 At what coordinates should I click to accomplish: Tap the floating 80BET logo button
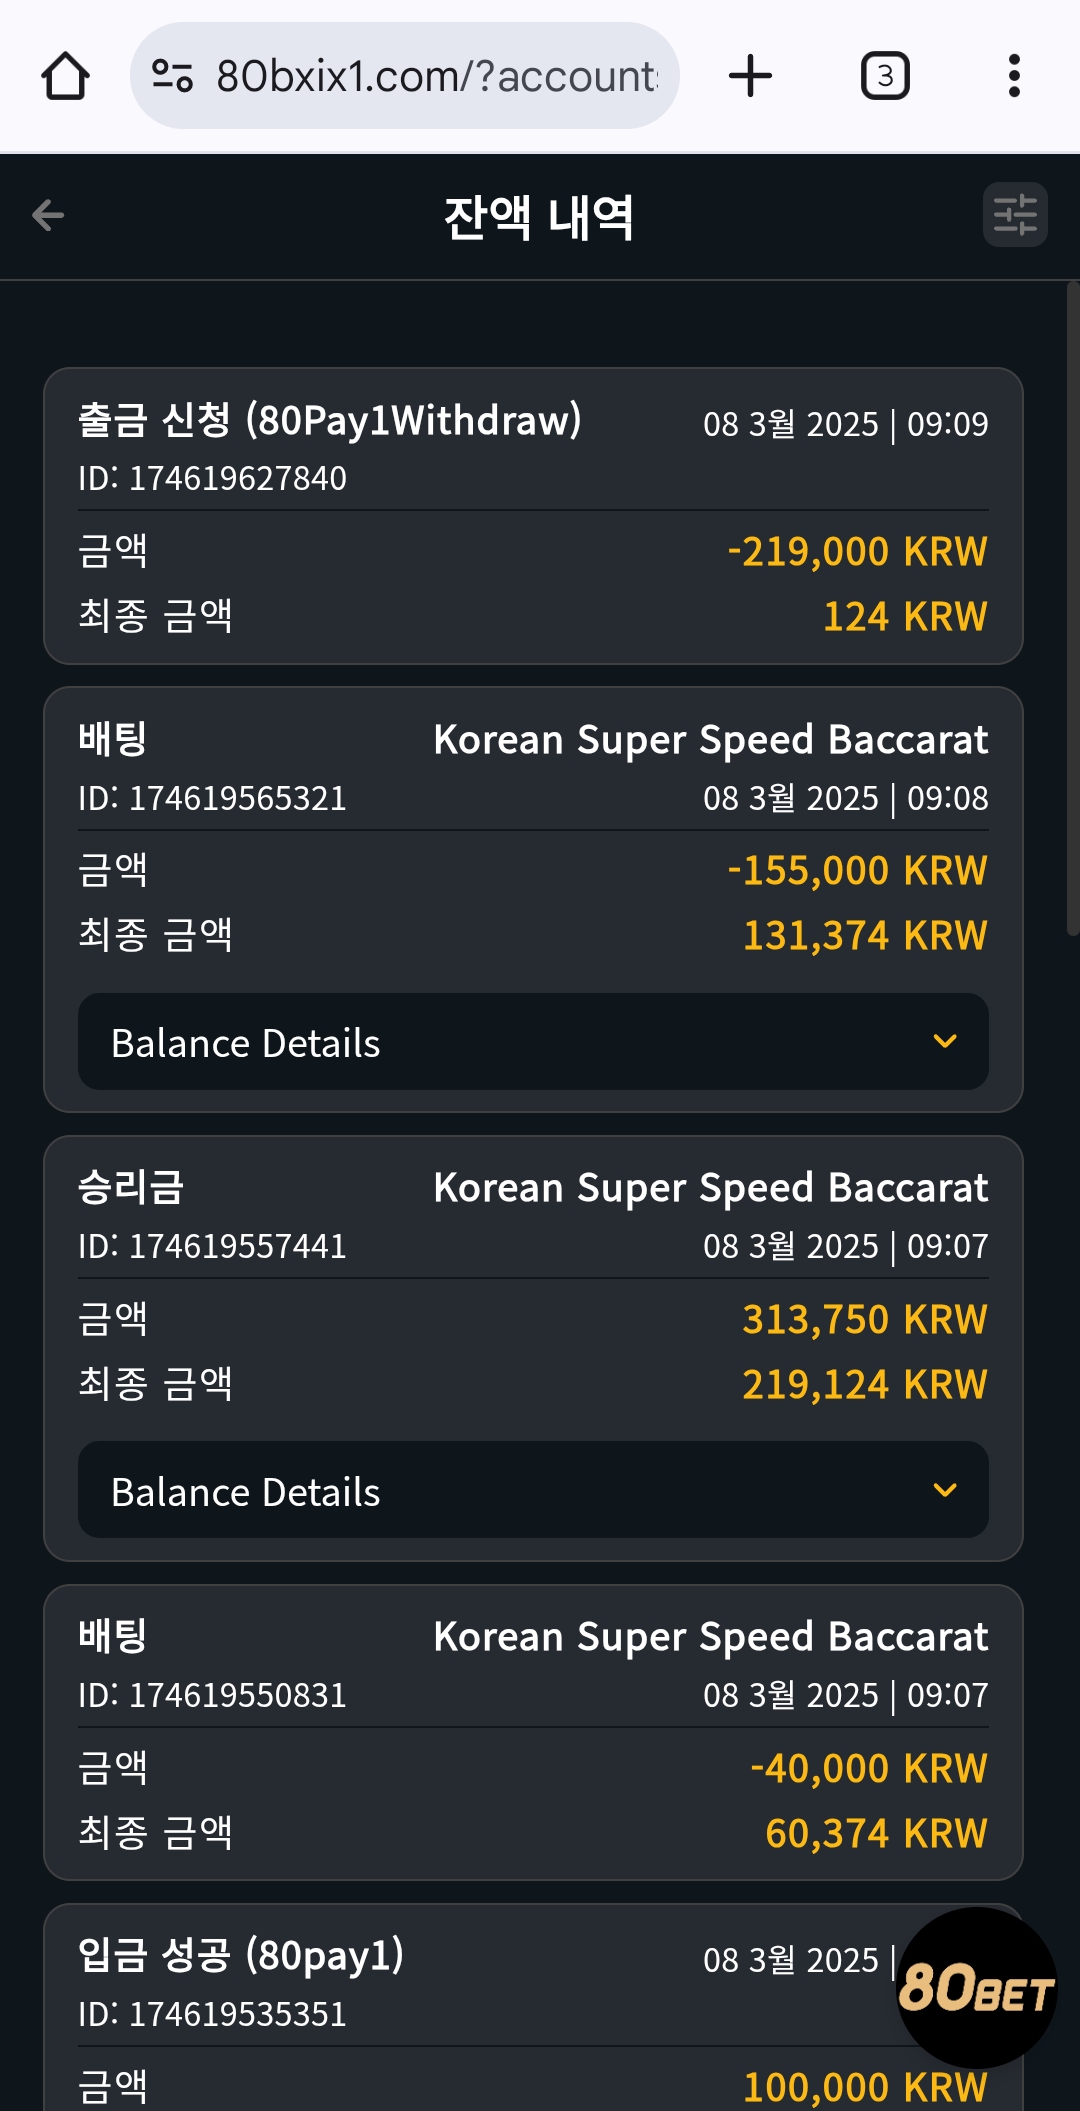pos(977,1987)
